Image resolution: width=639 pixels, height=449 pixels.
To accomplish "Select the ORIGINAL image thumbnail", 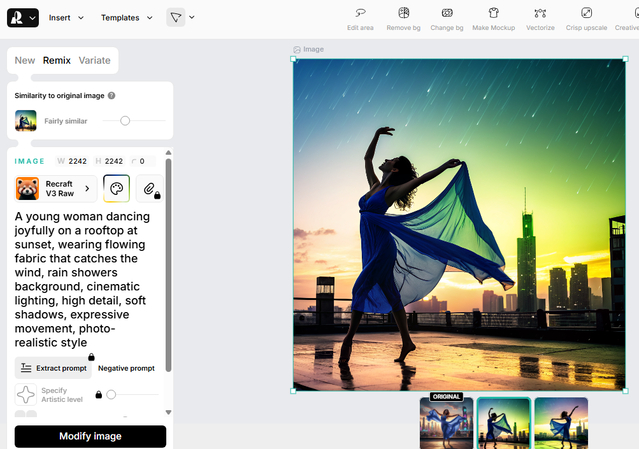I will [446, 423].
